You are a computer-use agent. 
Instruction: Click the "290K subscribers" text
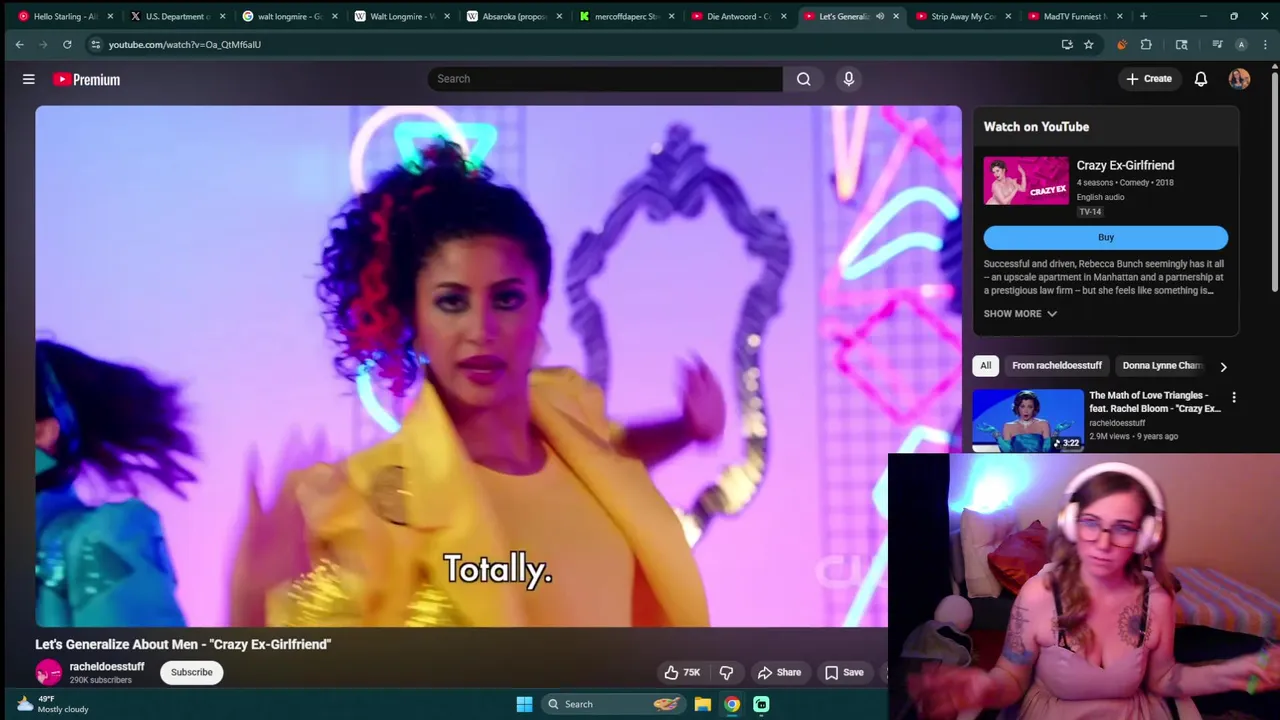(100, 680)
